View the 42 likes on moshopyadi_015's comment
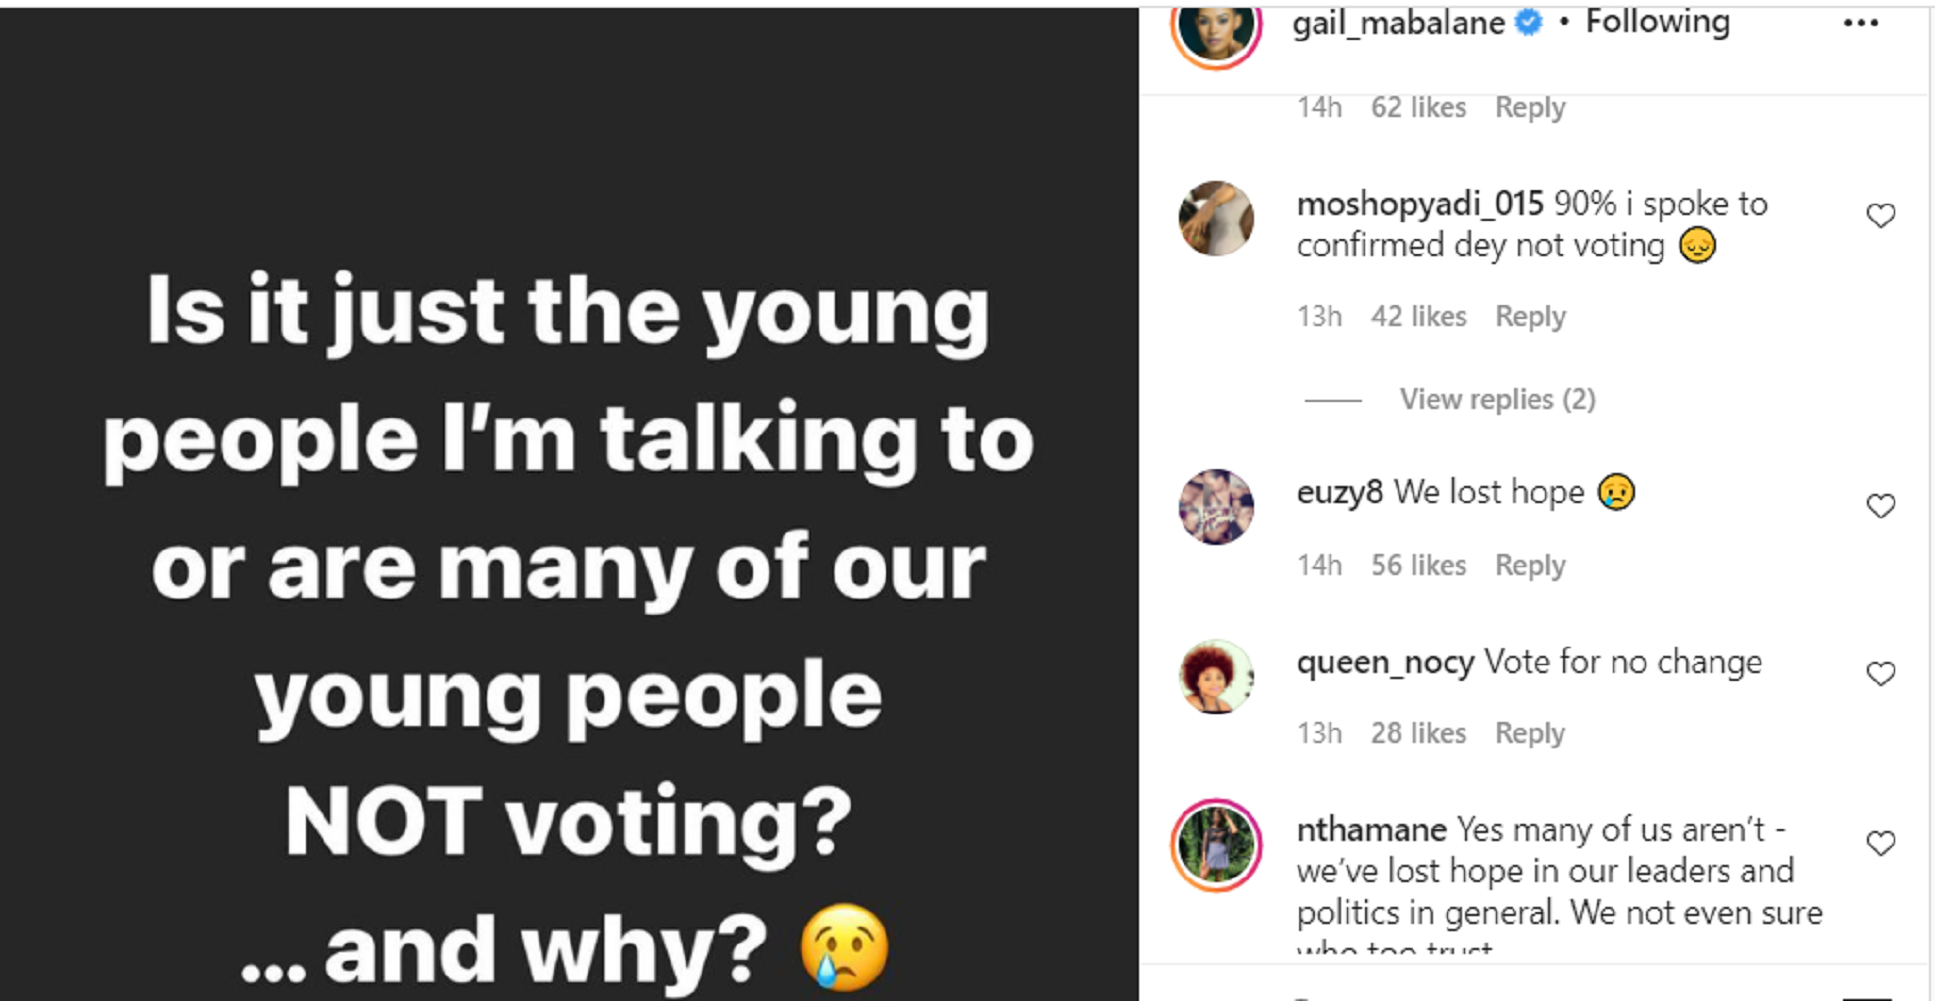This screenshot has width=1935, height=1001. tap(1417, 316)
